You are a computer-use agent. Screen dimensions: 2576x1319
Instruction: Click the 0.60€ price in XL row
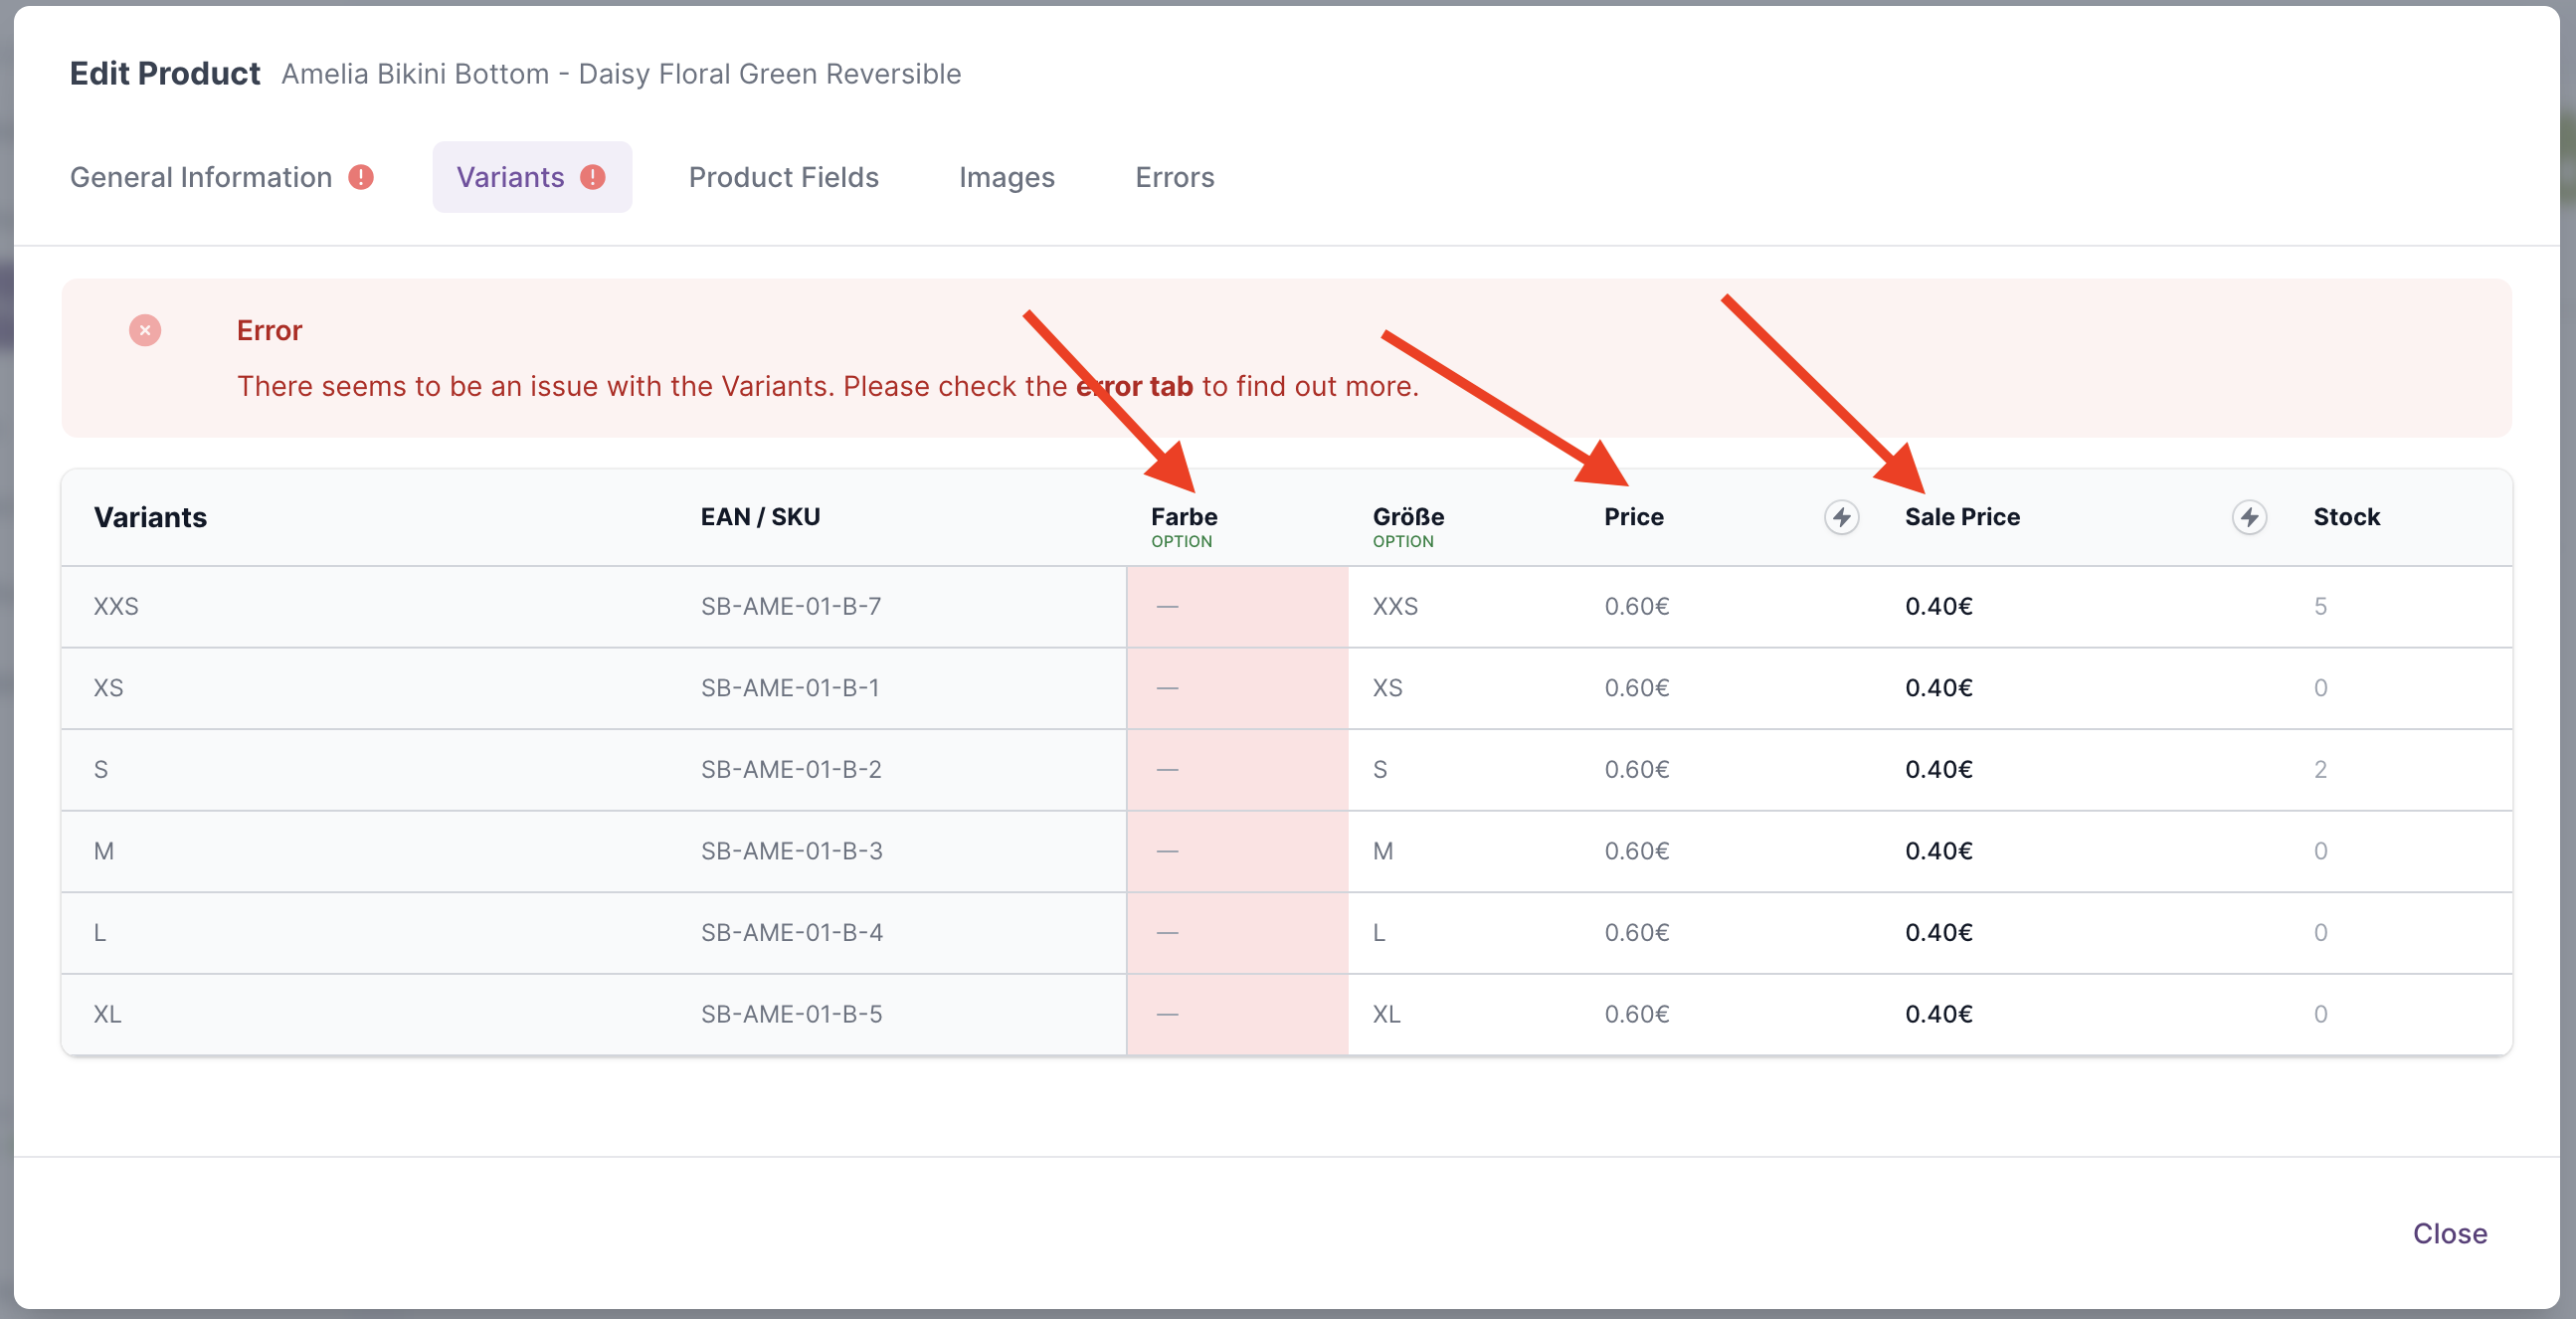click(1637, 1014)
